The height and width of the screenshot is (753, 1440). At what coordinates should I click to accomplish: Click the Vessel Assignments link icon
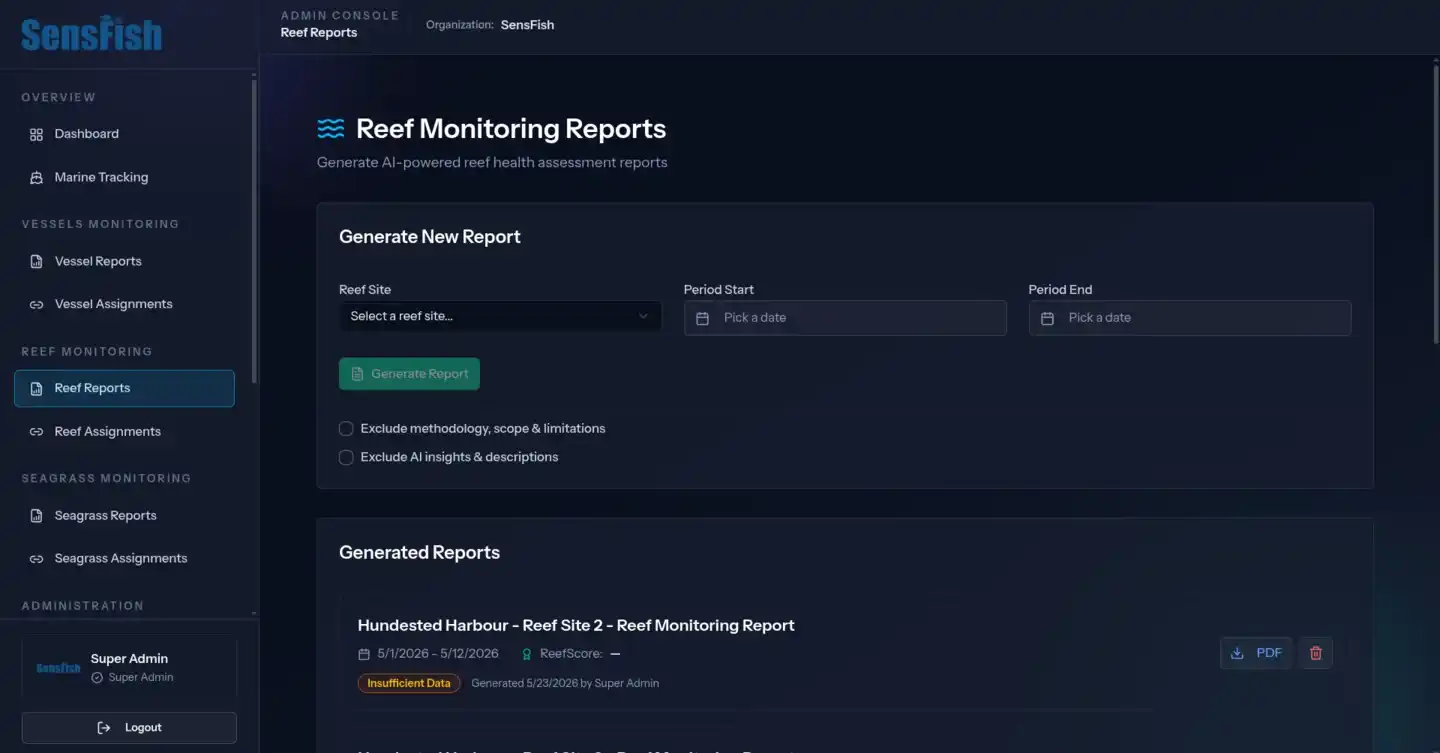[x=36, y=305]
